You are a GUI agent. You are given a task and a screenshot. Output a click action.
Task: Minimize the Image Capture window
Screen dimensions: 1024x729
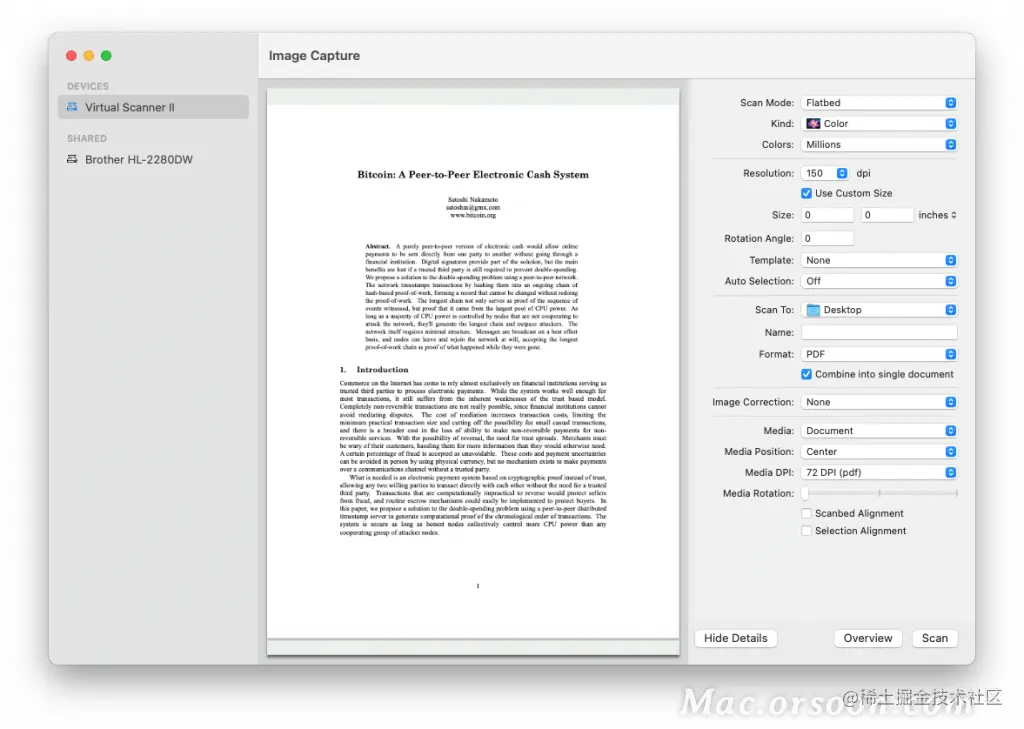tap(89, 56)
